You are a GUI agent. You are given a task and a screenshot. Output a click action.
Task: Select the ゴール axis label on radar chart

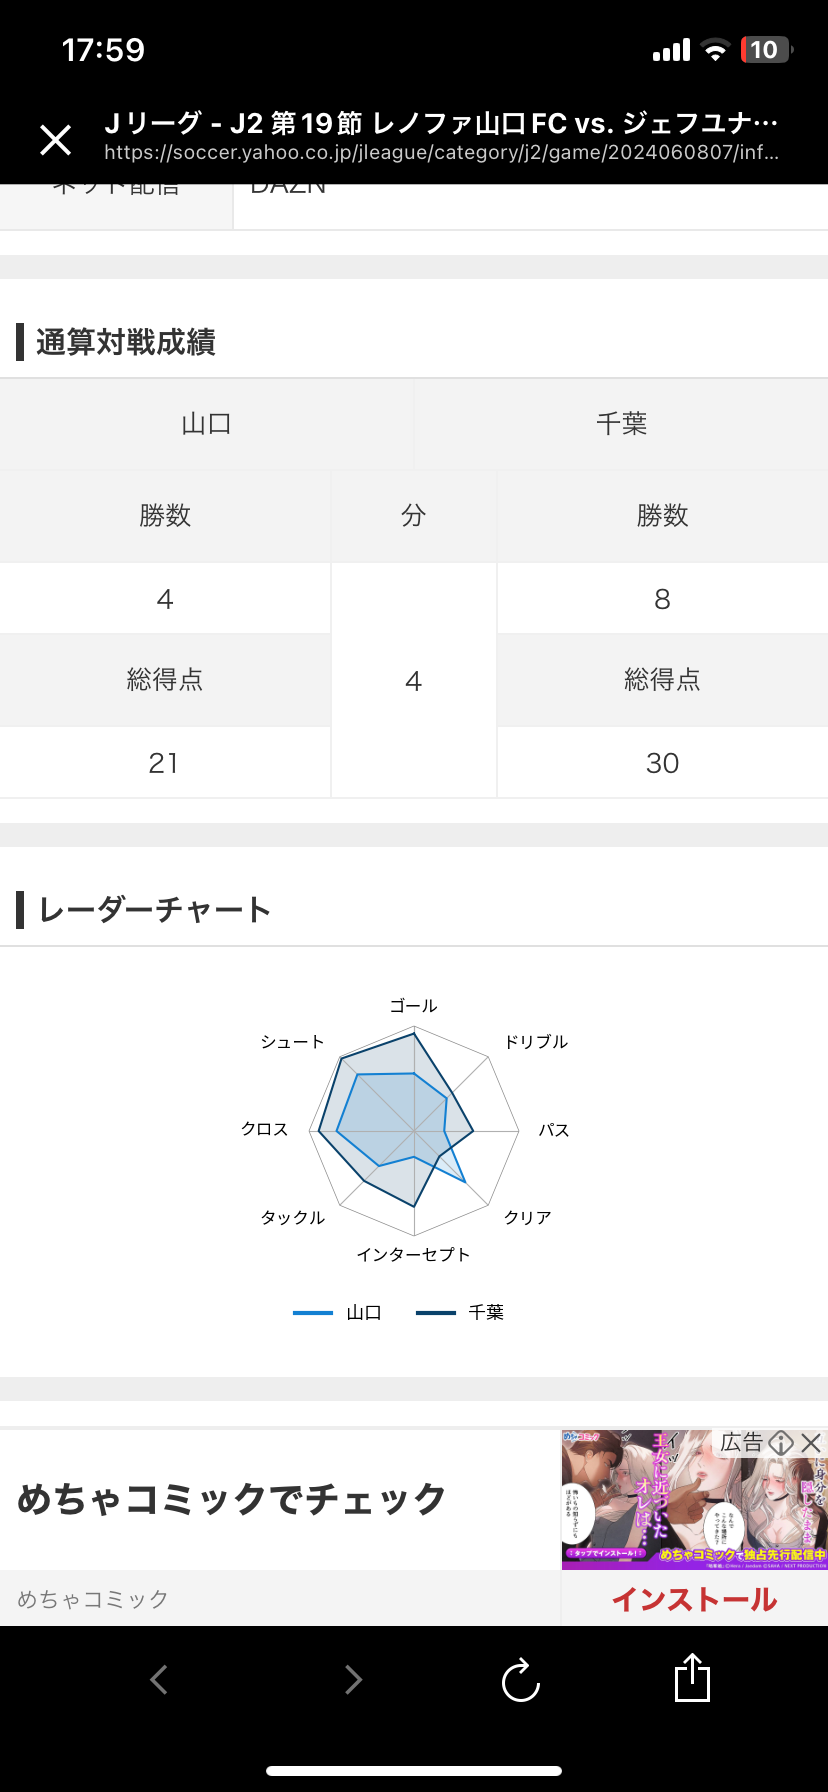tap(414, 1005)
